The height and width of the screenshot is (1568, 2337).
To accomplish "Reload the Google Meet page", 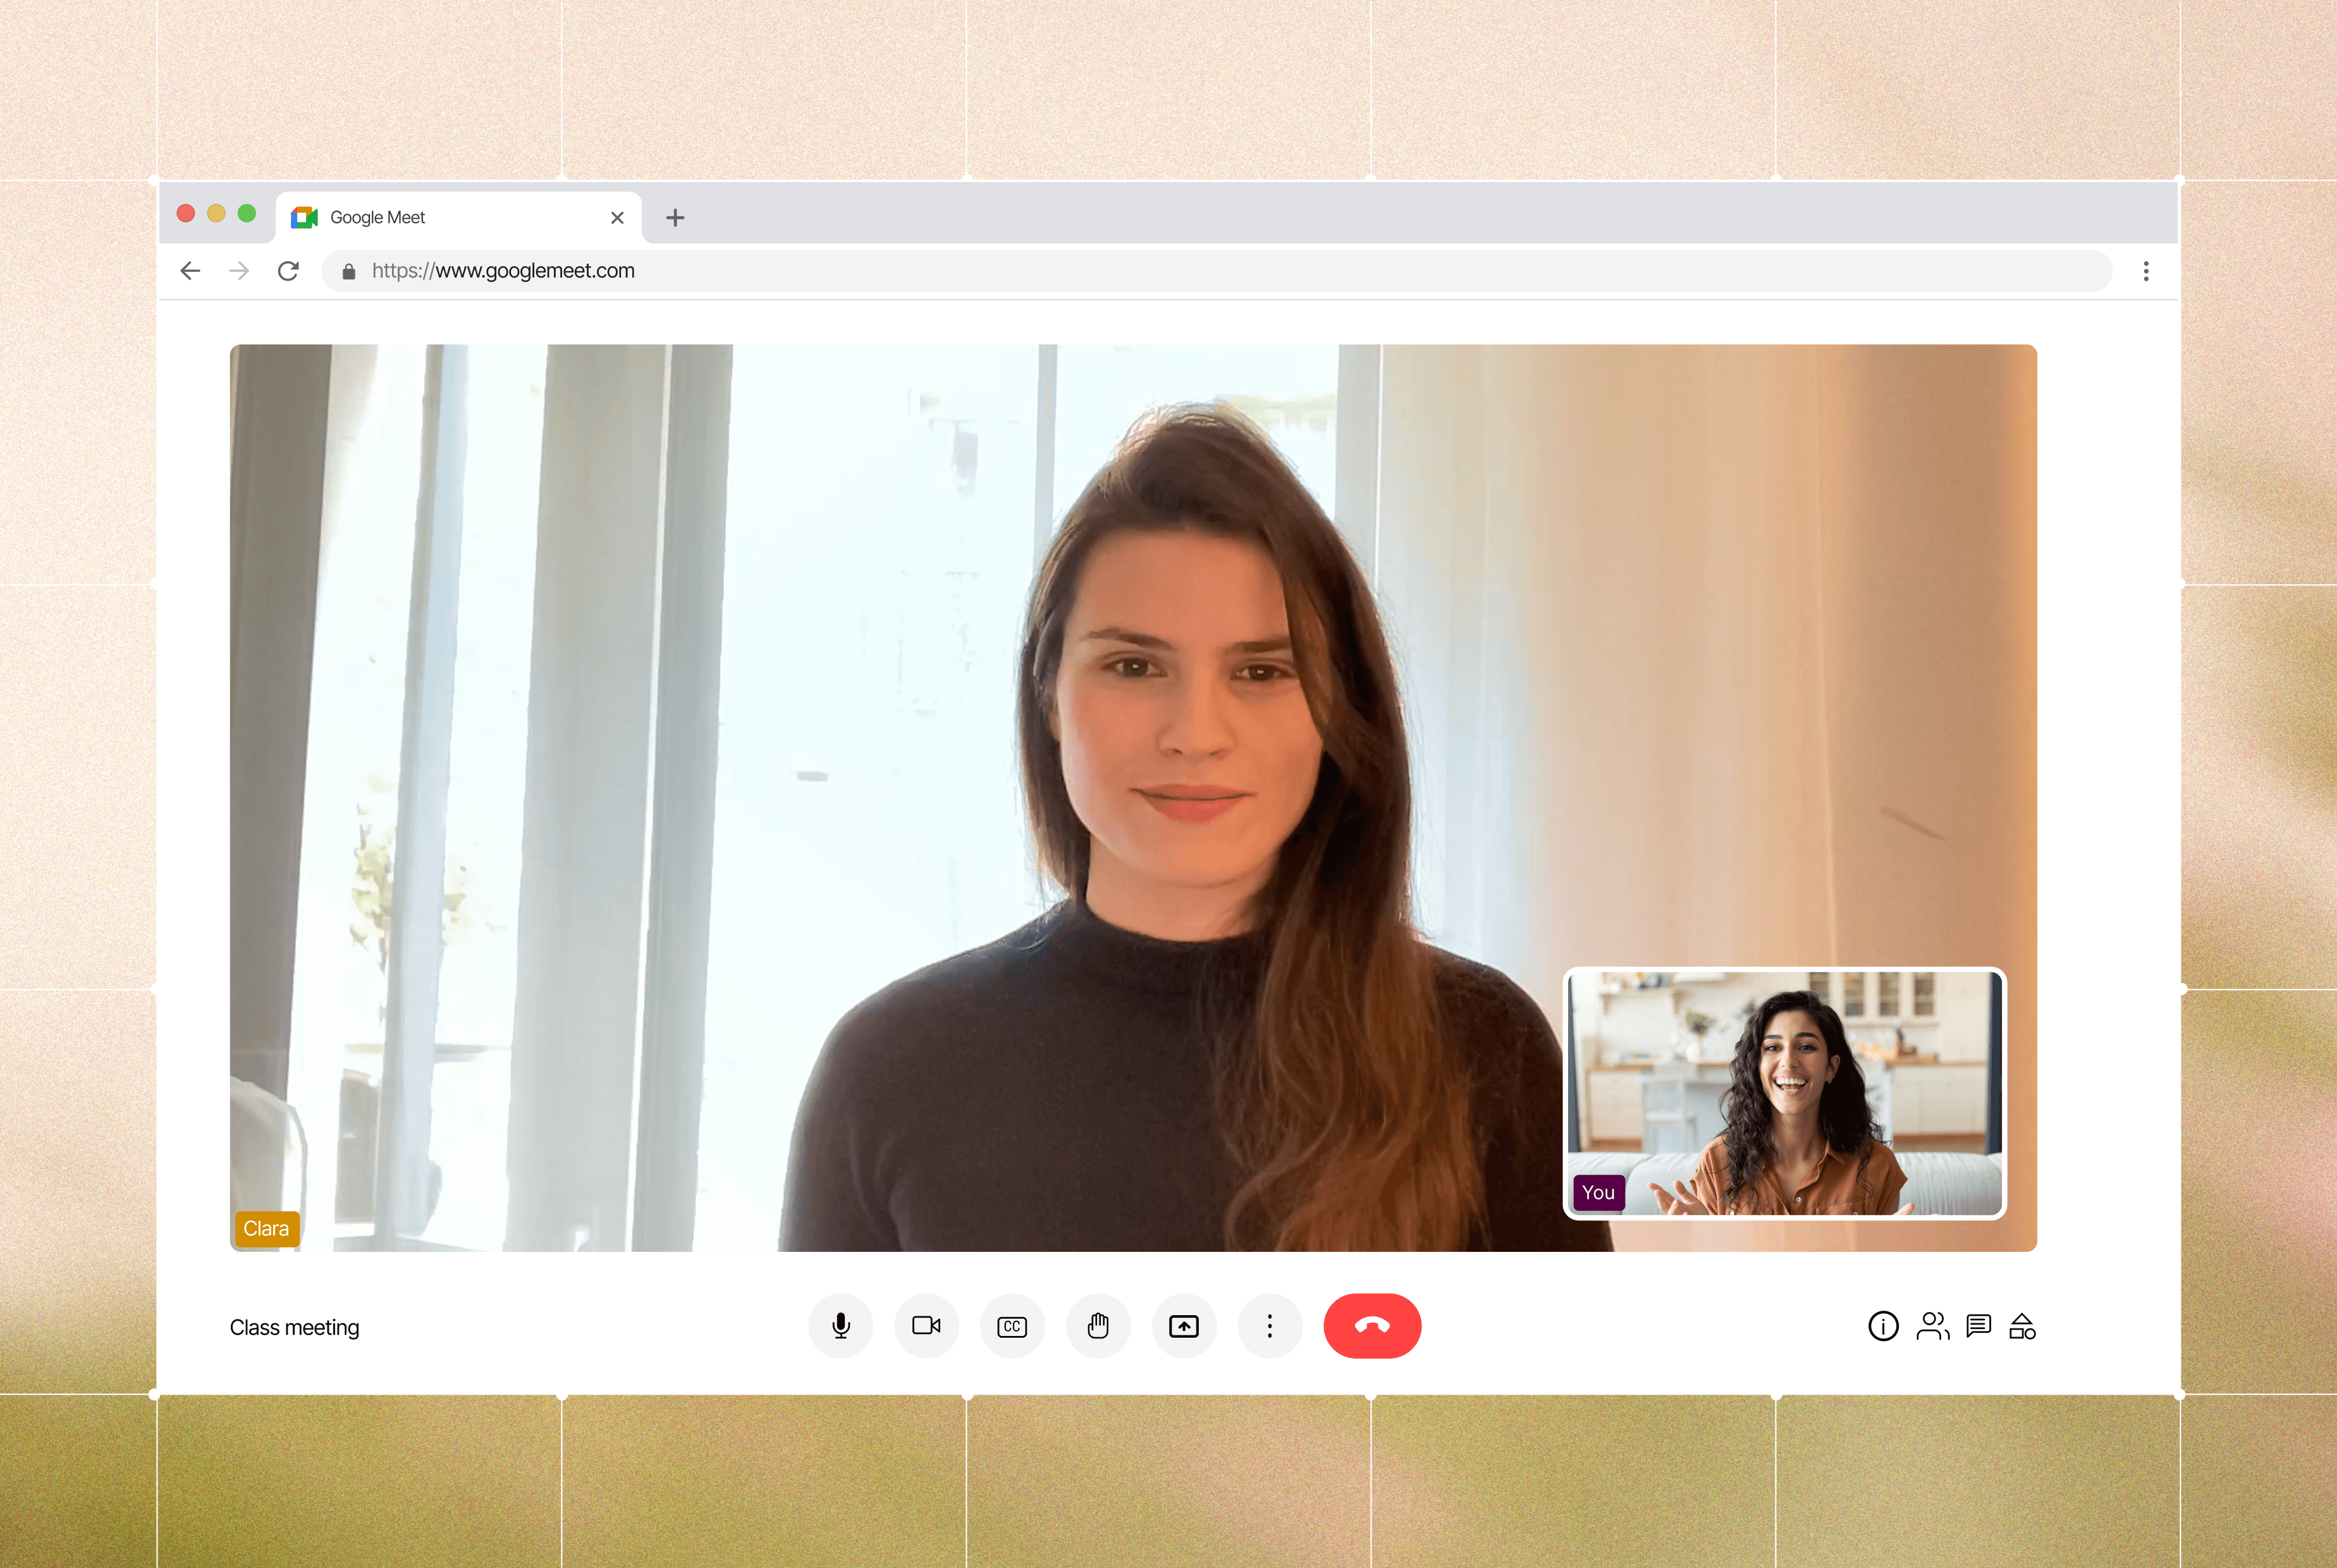I will (288, 271).
